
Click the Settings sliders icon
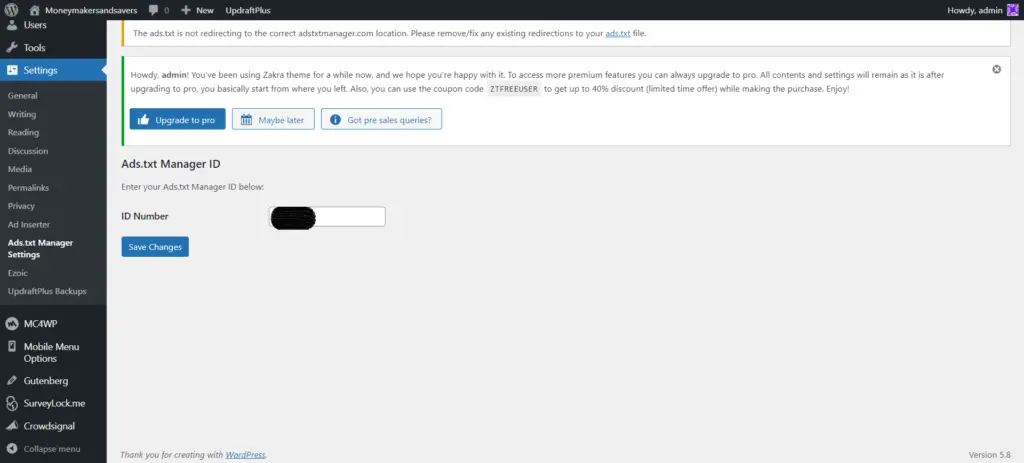pyautogui.click(x=11, y=70)
